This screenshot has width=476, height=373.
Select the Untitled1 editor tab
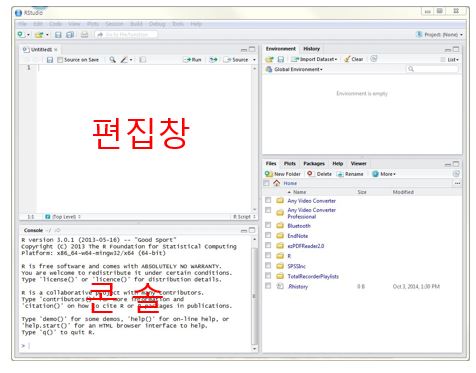pyautogui.click(x=41, y=50)
